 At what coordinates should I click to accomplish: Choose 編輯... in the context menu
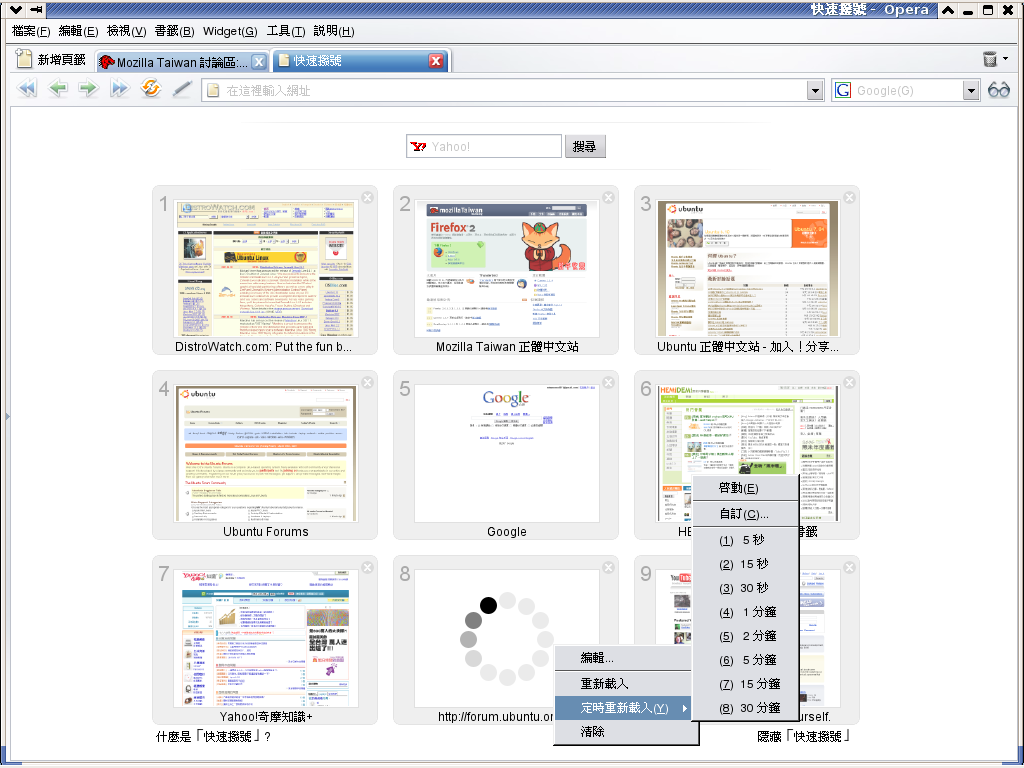pyautogui.click(x=622, y=658)
